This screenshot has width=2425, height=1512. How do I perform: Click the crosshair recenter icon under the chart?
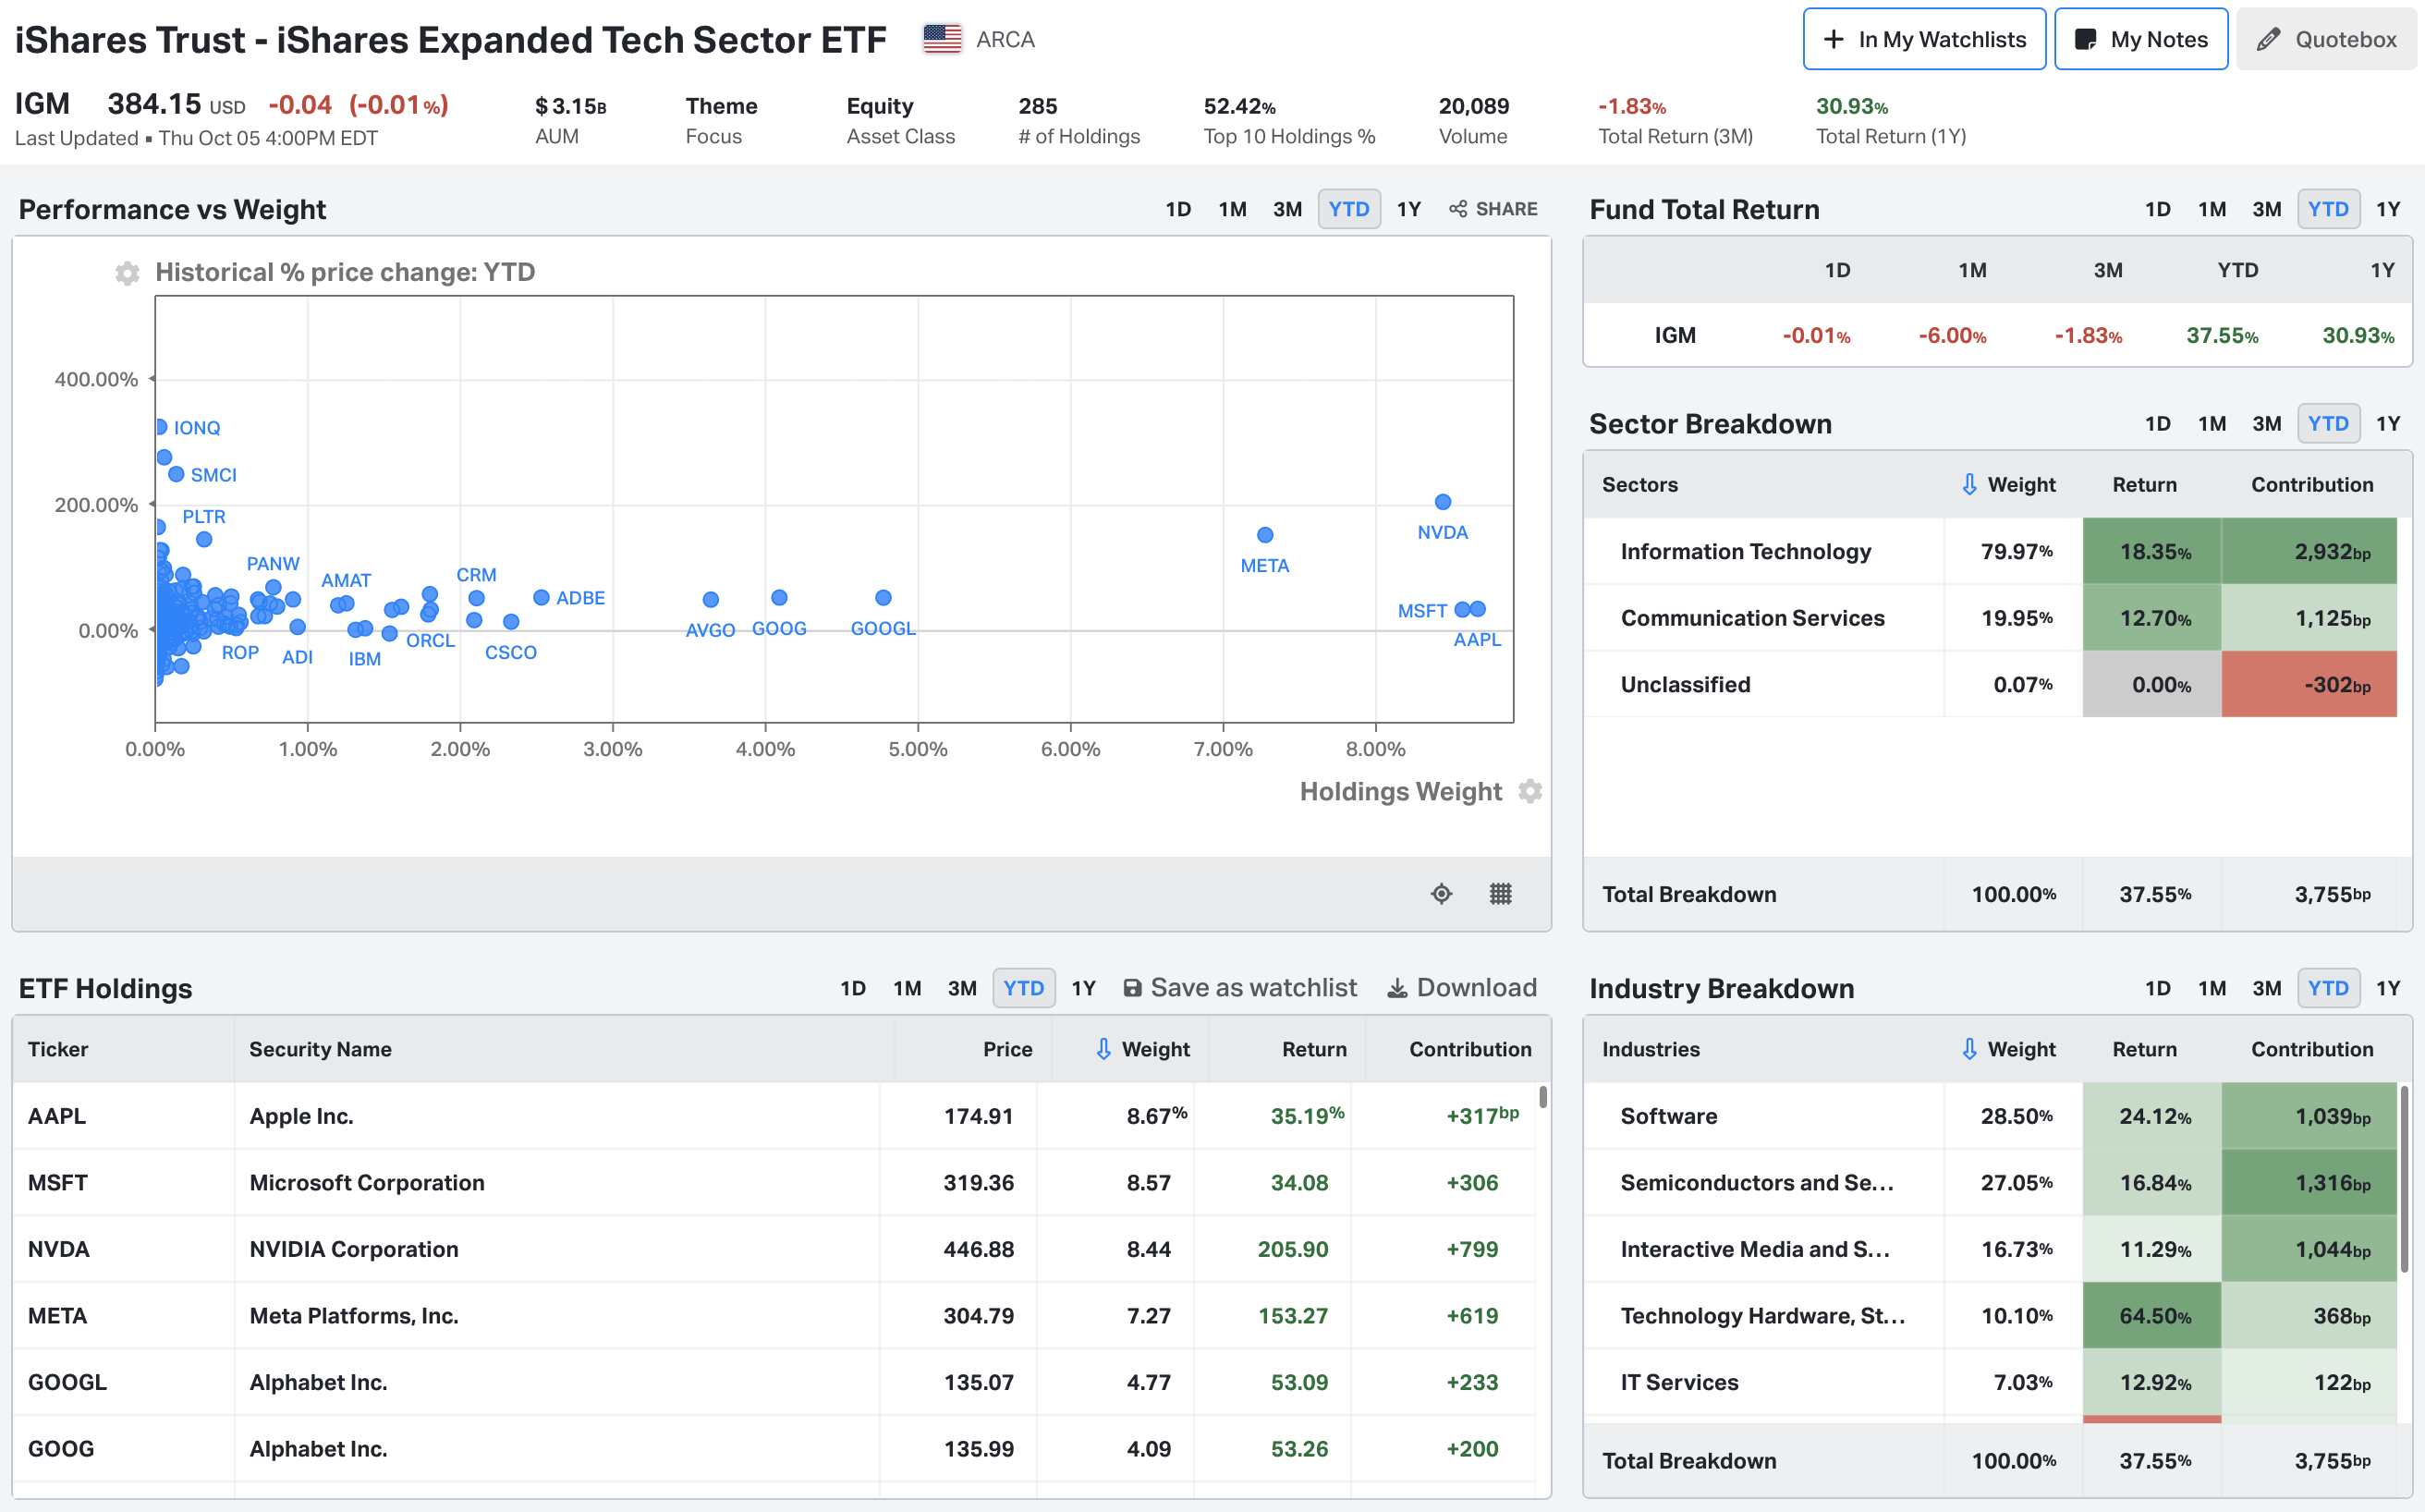tap(1441, 893)
